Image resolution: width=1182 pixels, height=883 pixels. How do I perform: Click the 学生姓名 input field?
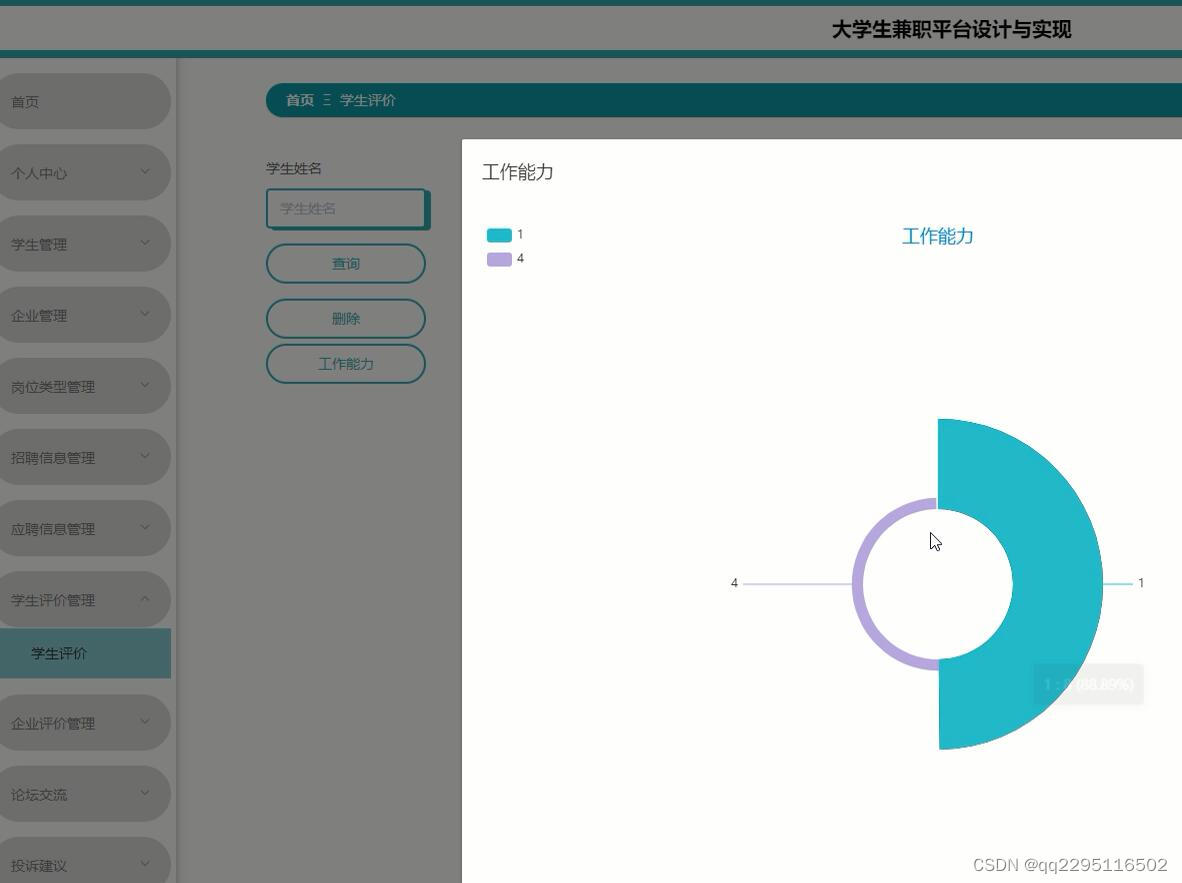click(346, 208)
